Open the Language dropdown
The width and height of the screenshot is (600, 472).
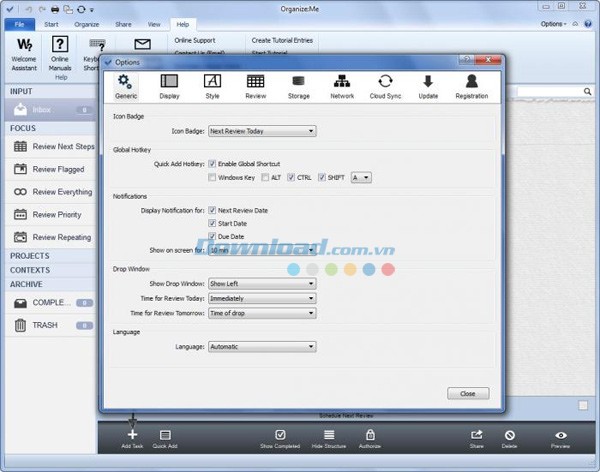coord(262,347)
